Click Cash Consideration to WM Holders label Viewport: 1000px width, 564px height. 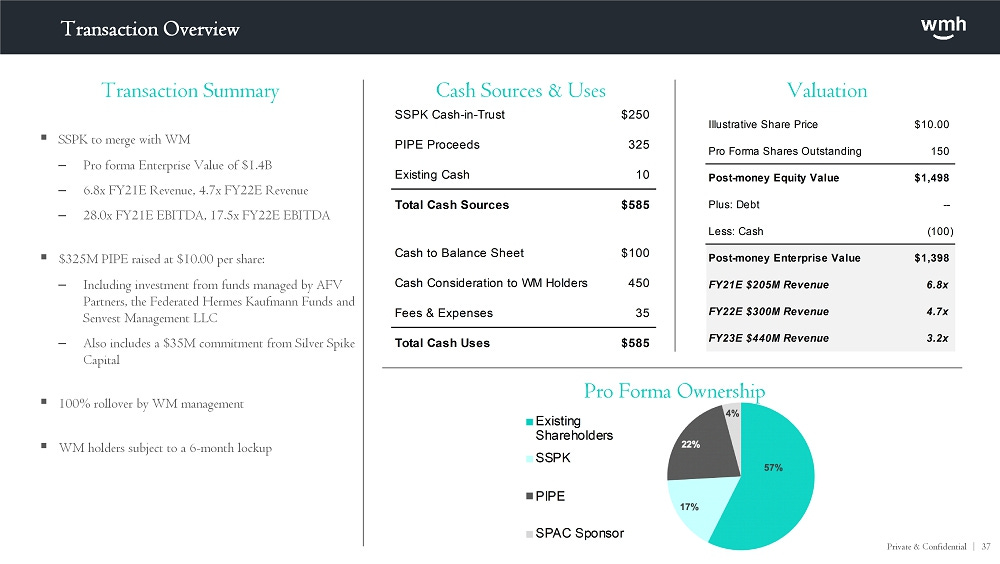click(x=491, y=283)
